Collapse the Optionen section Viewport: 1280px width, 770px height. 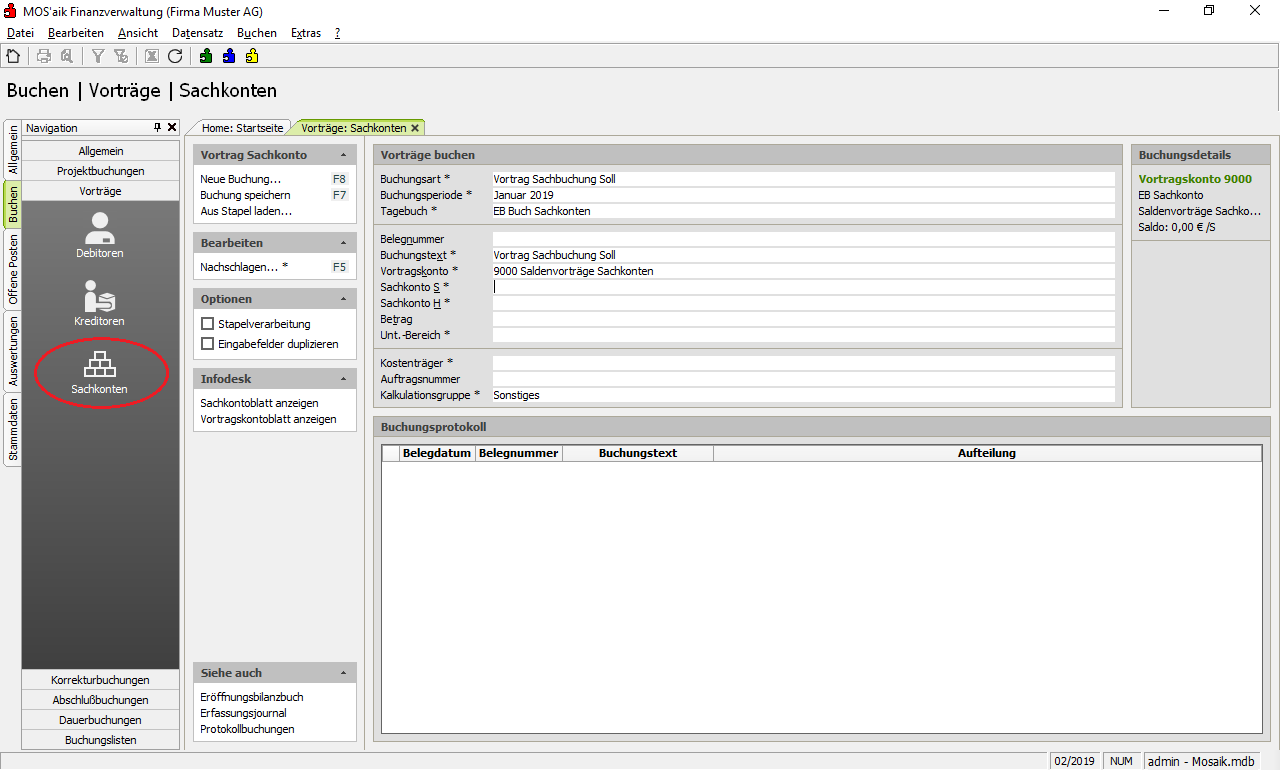click(x=343, y=300)
